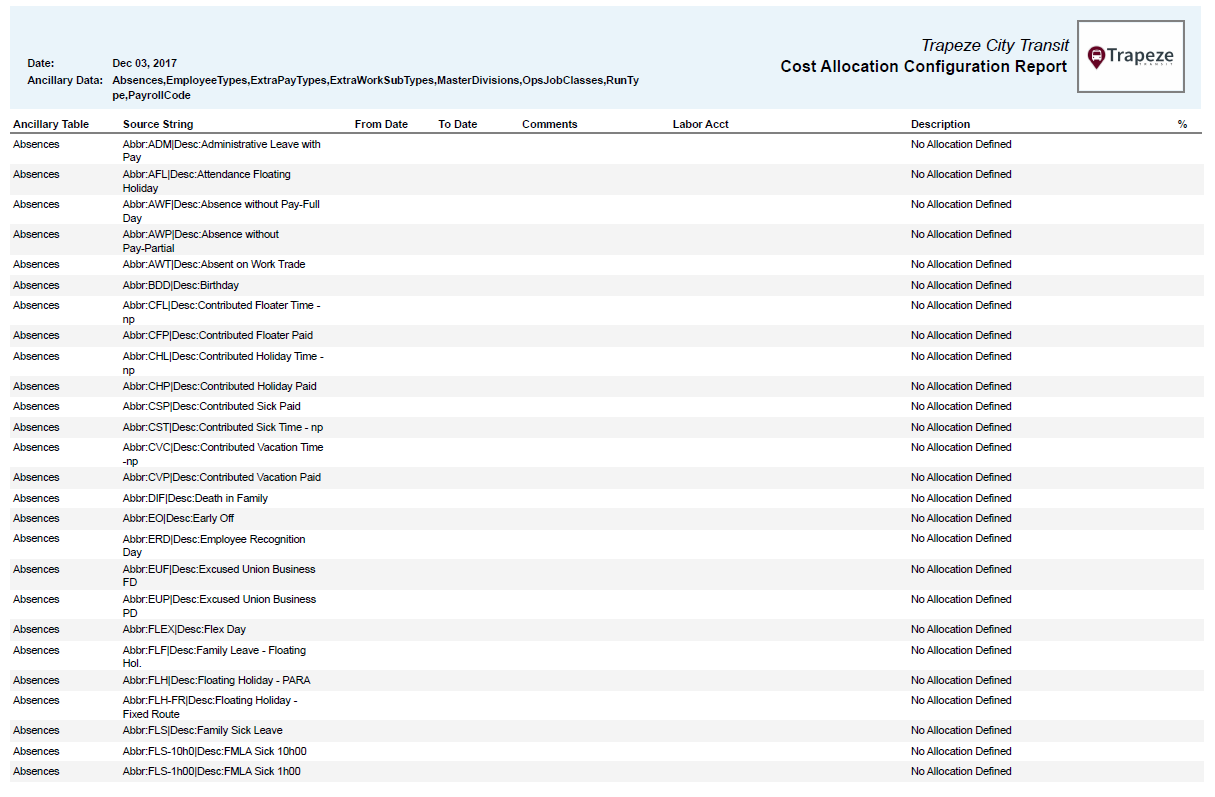Click the To Date column header
Viewport: 1215px width, 797px height.
(x=457, y=124)
